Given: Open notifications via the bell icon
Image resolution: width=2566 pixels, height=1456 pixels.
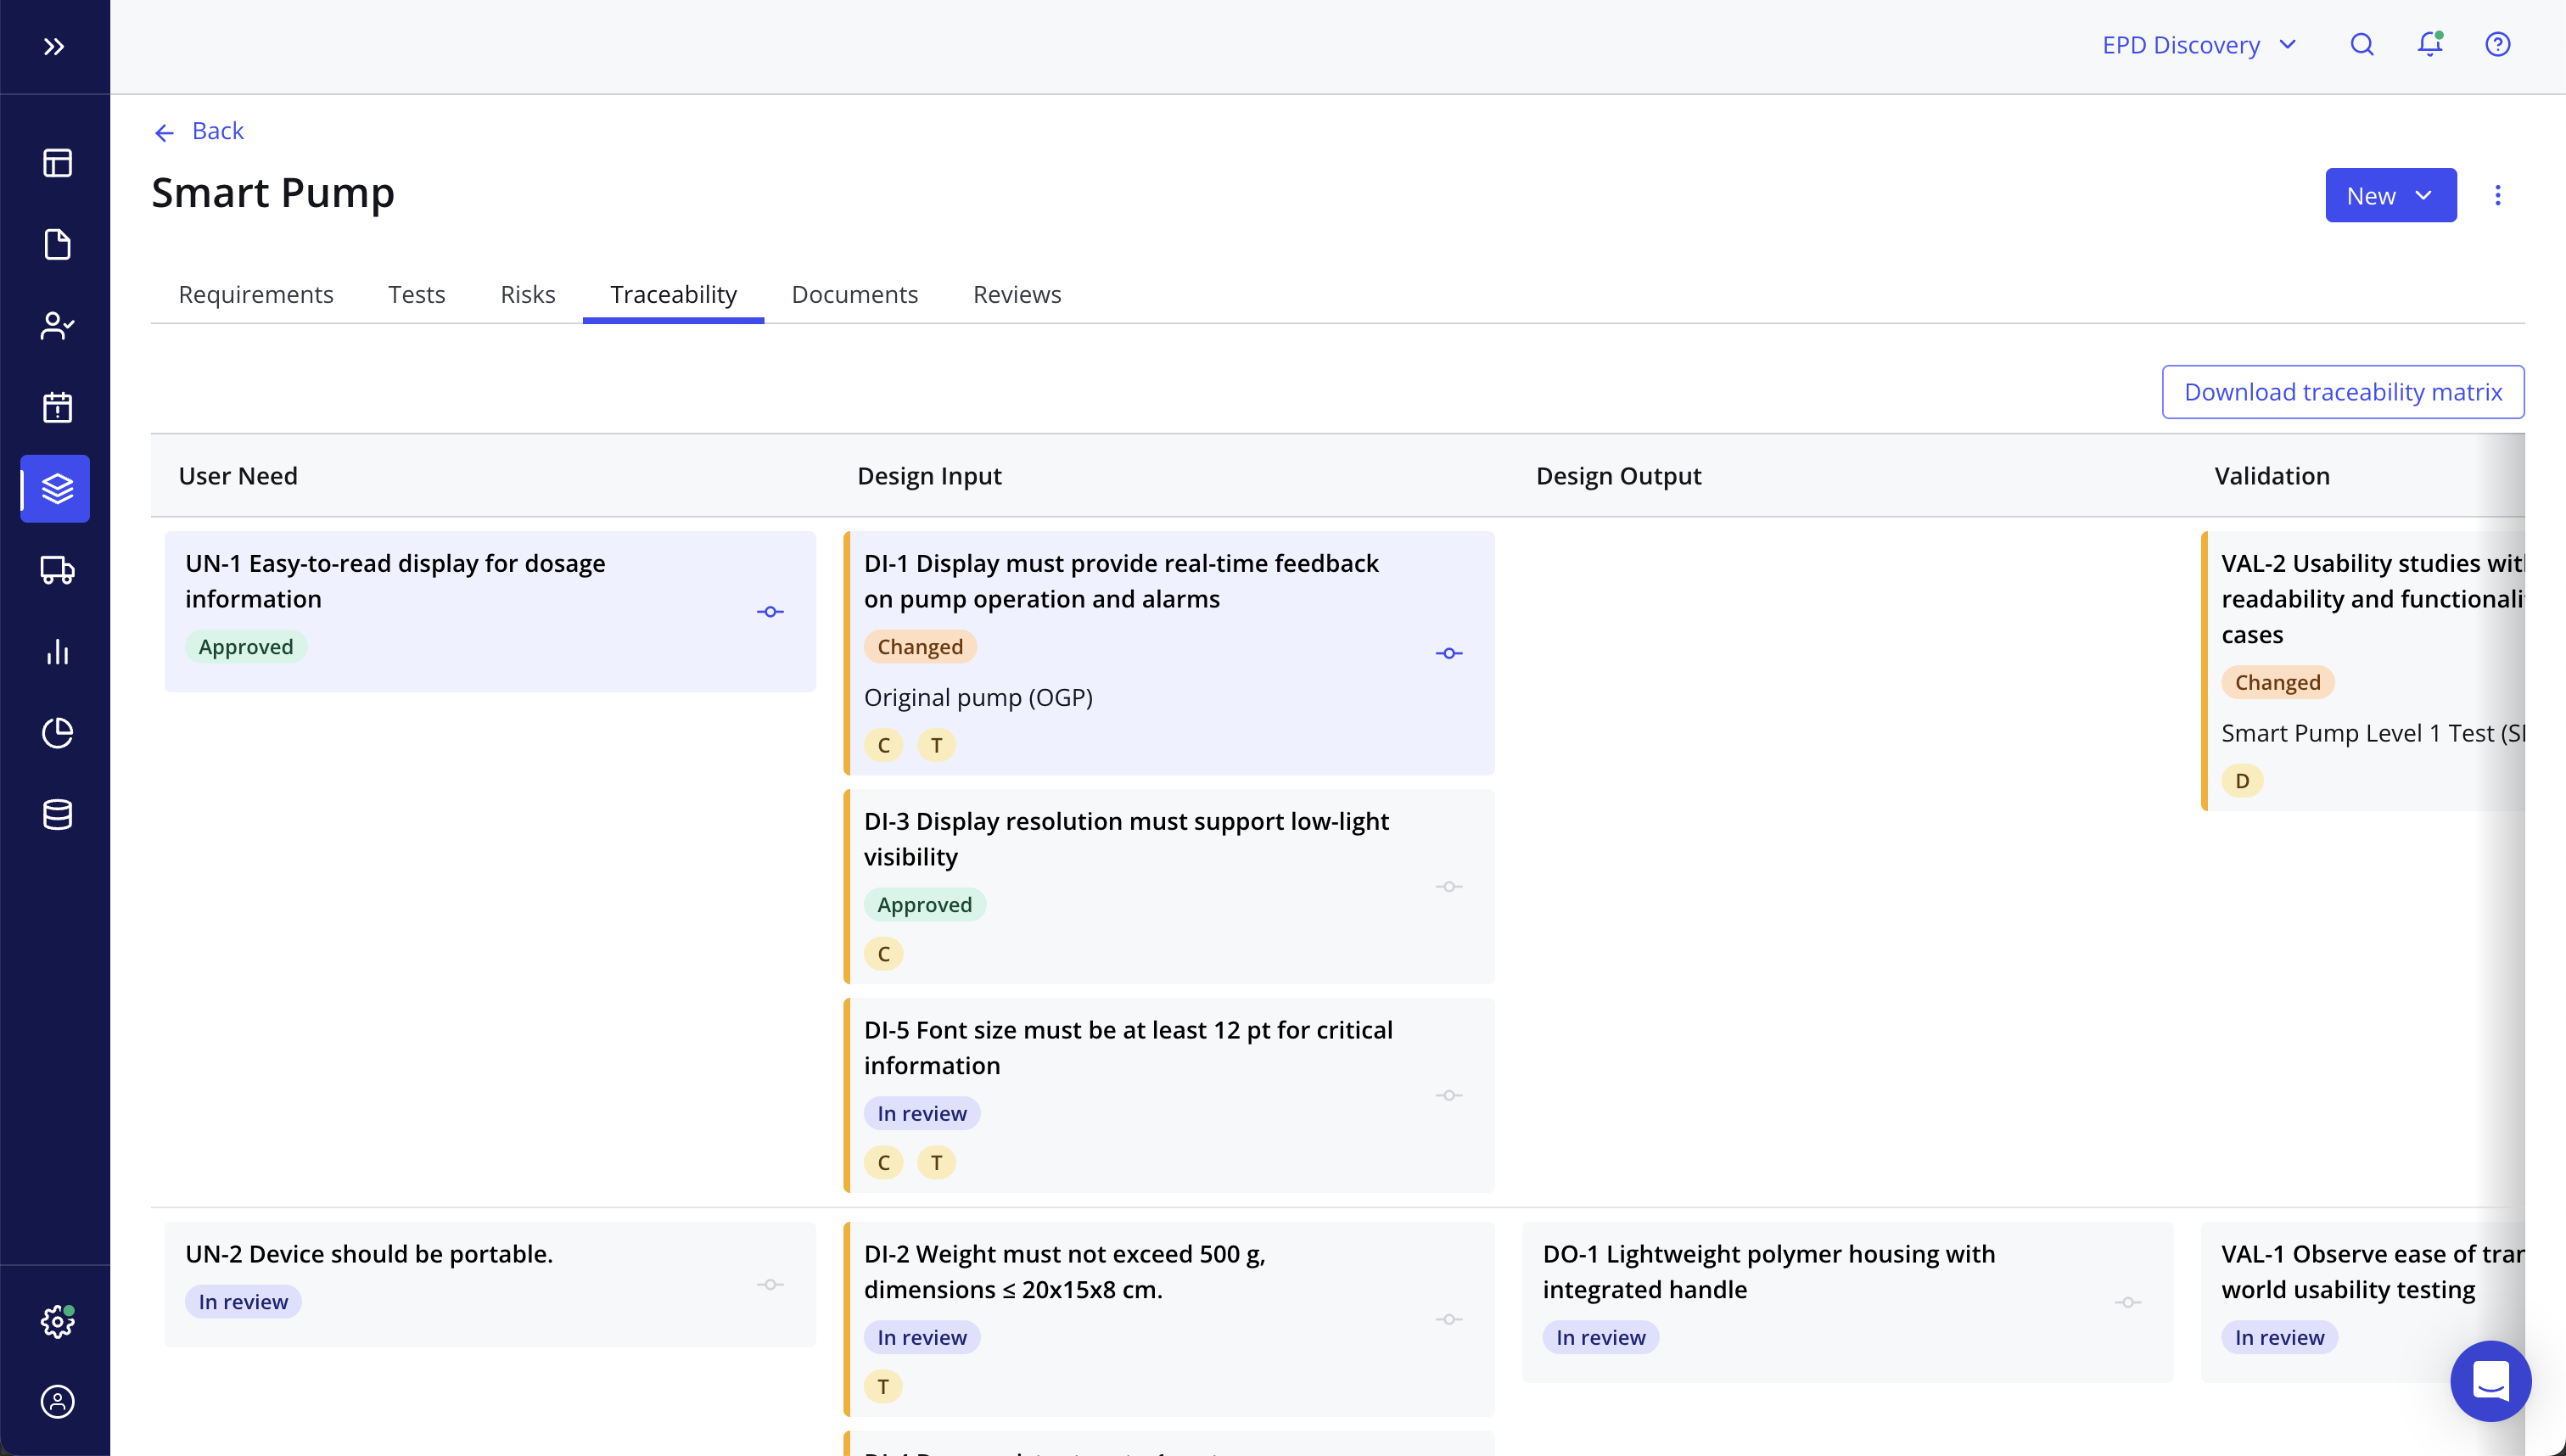Looking at the screenshot, I should [2430, 44].
